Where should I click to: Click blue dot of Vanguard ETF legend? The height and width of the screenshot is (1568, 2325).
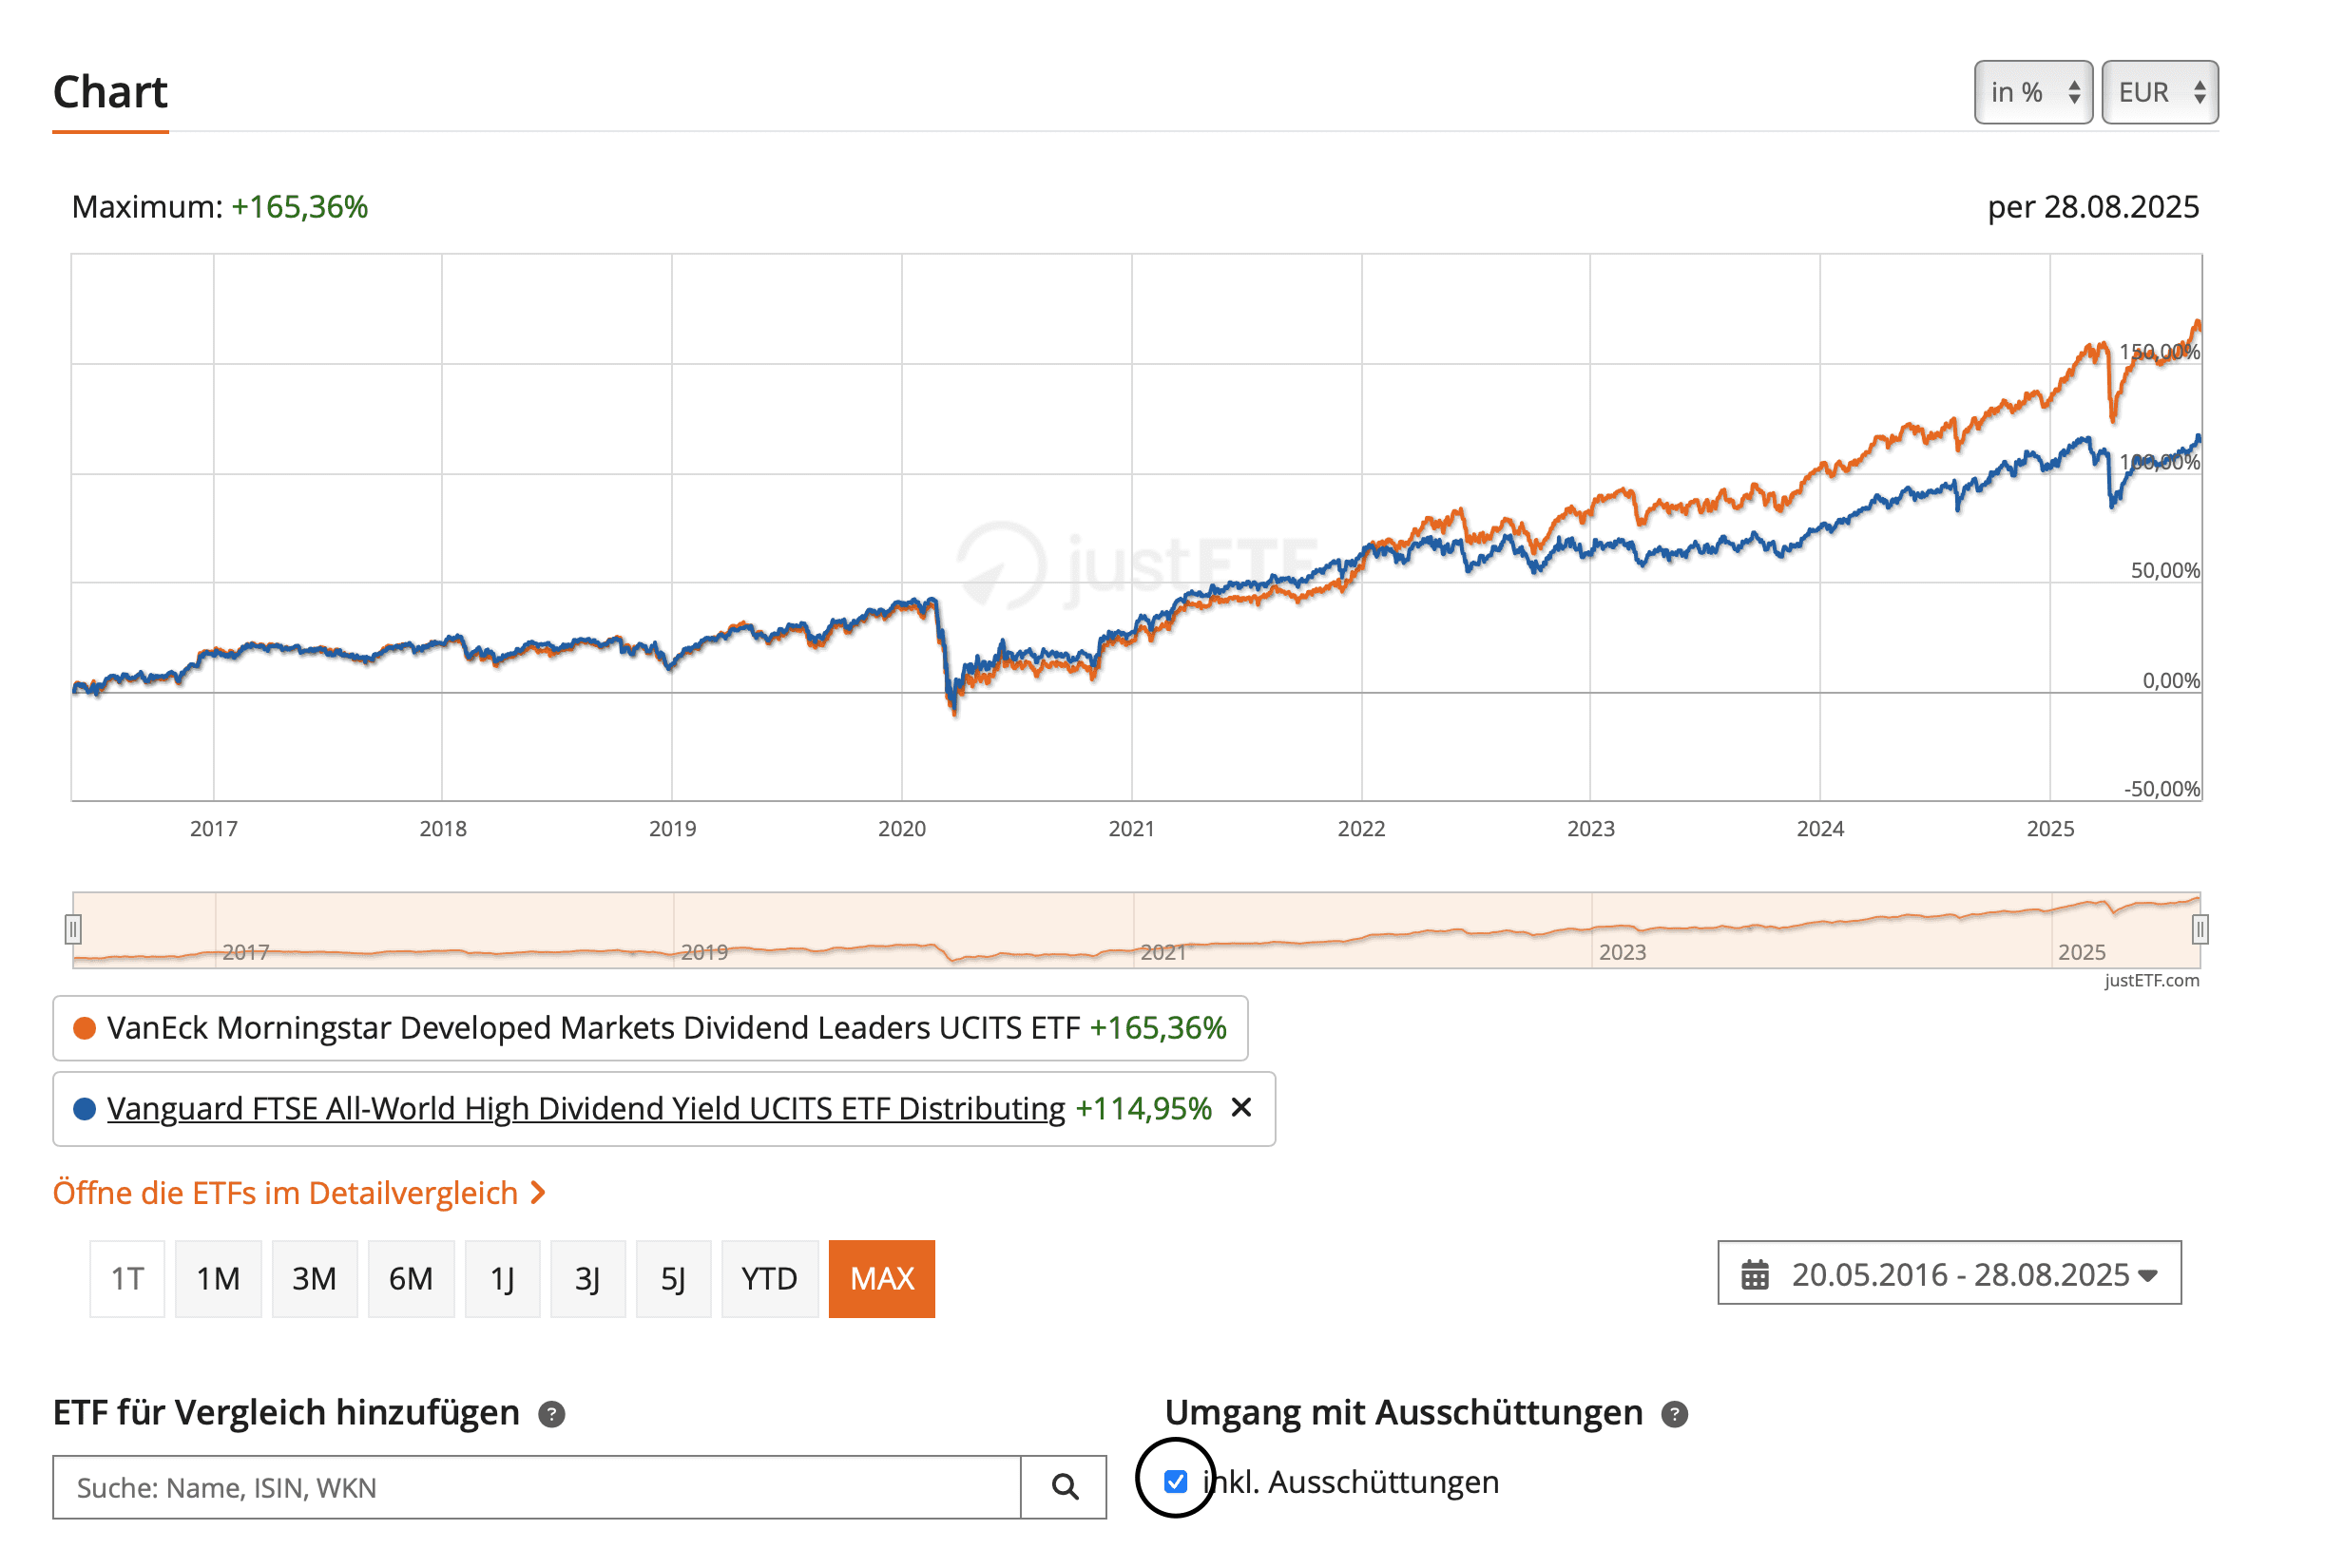point(85,1108)
